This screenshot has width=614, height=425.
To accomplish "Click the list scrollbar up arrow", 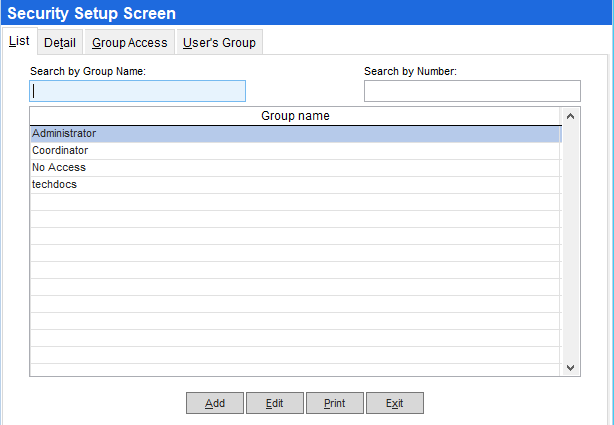I will (x=571, y=116).
